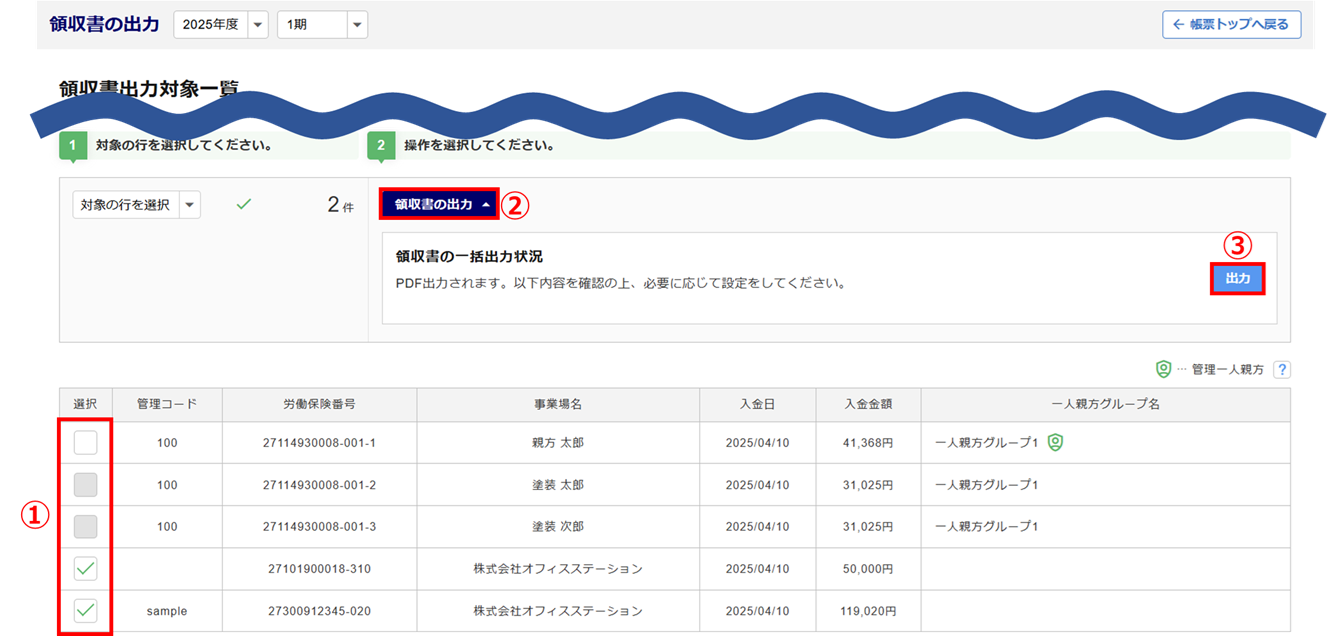Click the 入金金額 column header
The height and width of the screenshot is (636, 1327).
point(867,405)
